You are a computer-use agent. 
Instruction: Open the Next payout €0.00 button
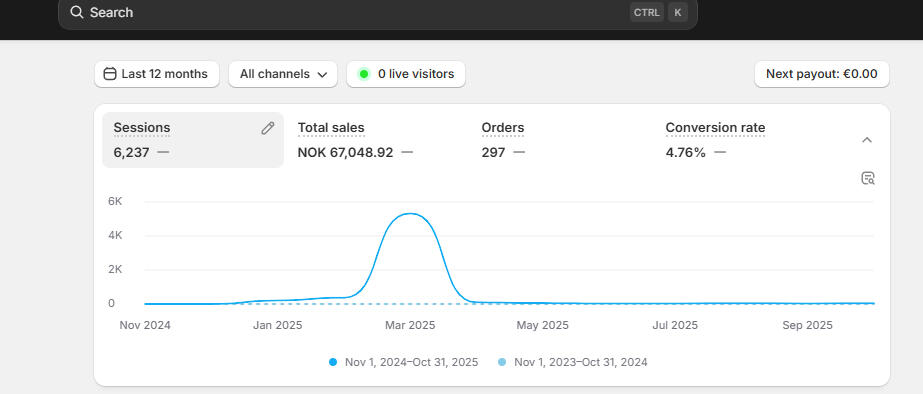[x=822, y=74]
